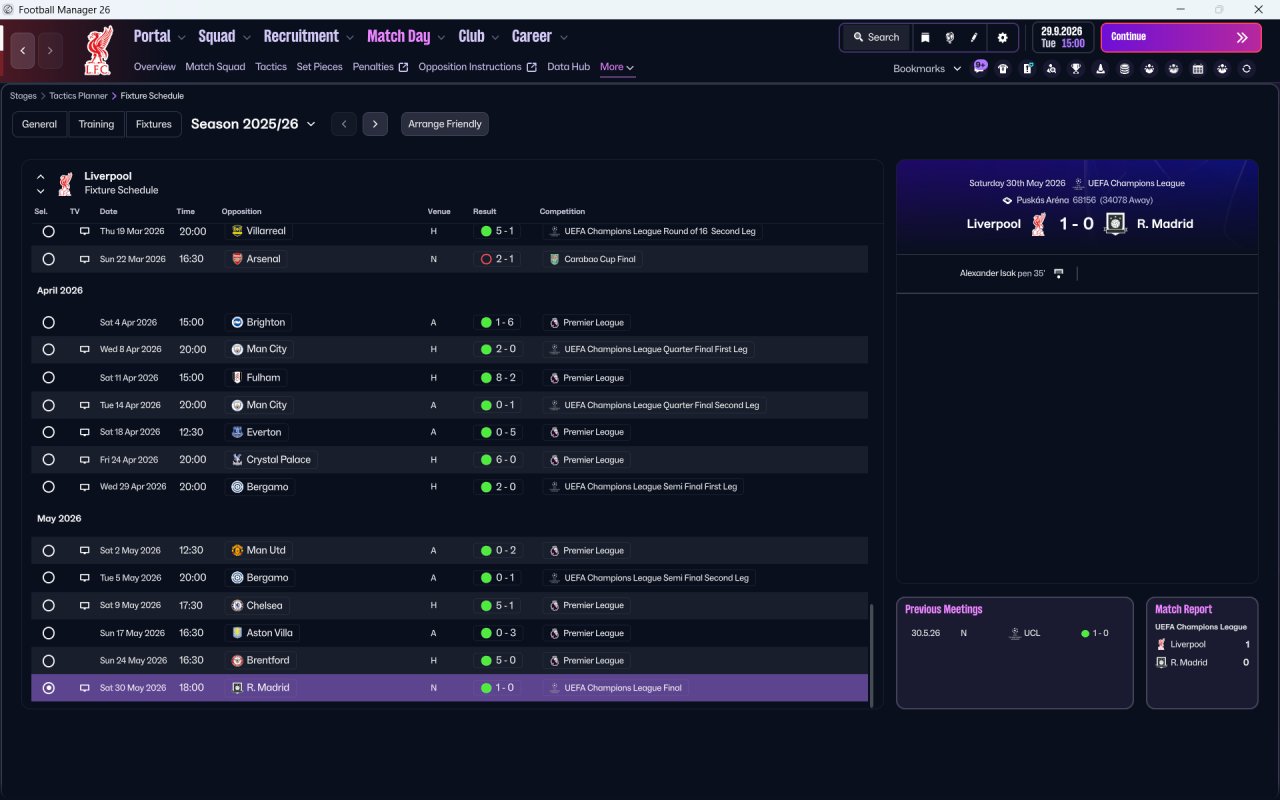The height and width of the screenshot is (800, 1280).
Task: Click the R. Madrid badge in match summary
Action: pos(1115,224)
